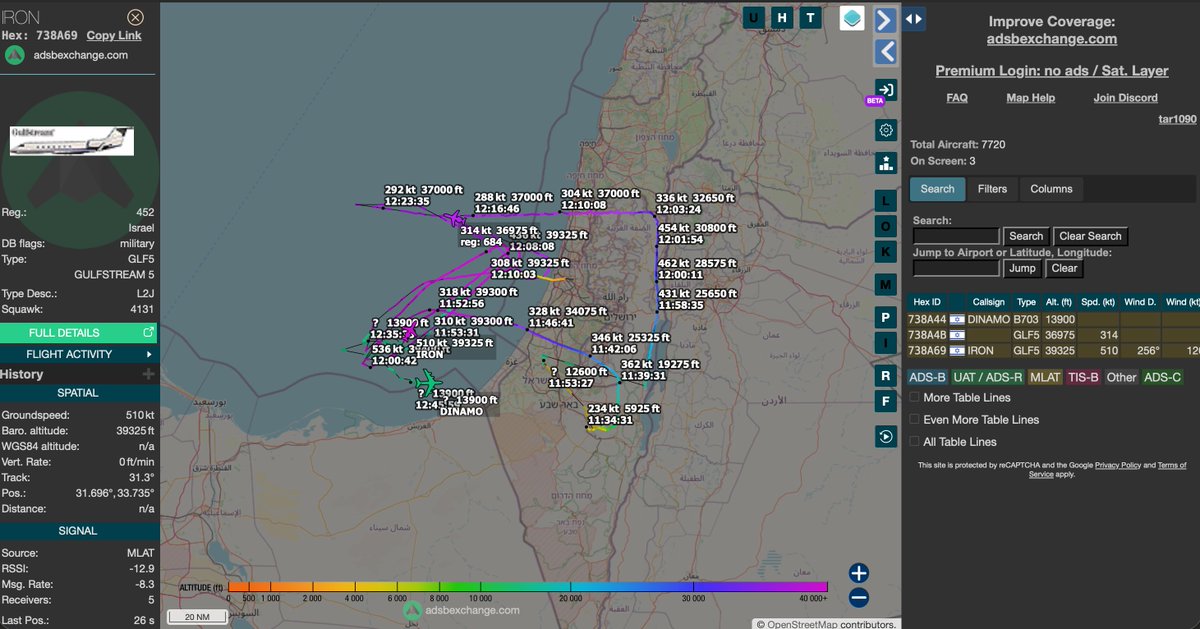Sort table by Type column header
Screen dimensions: 1200x629
[1026, 302]
